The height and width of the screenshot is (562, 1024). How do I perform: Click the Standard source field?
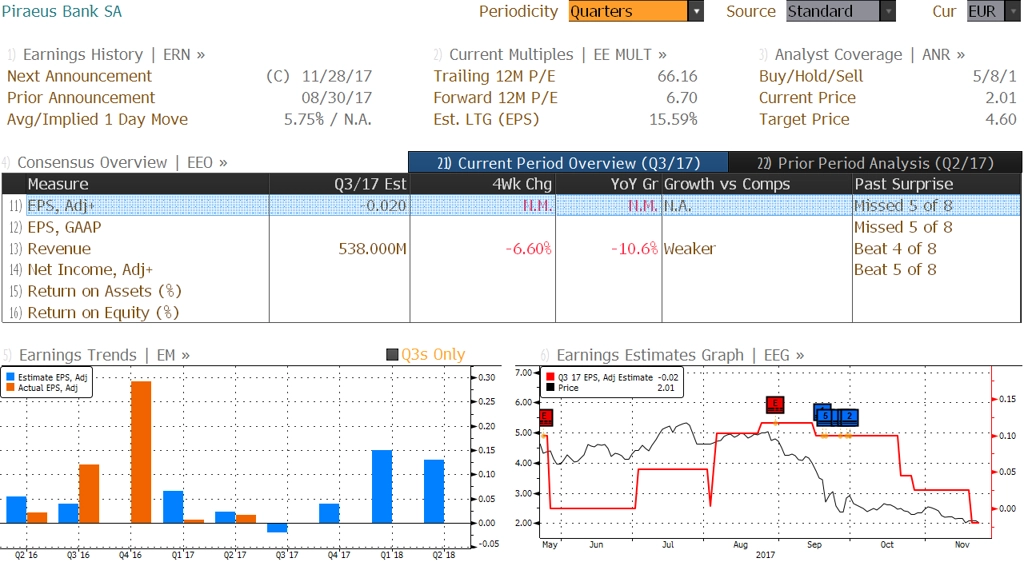click(833, 12)
